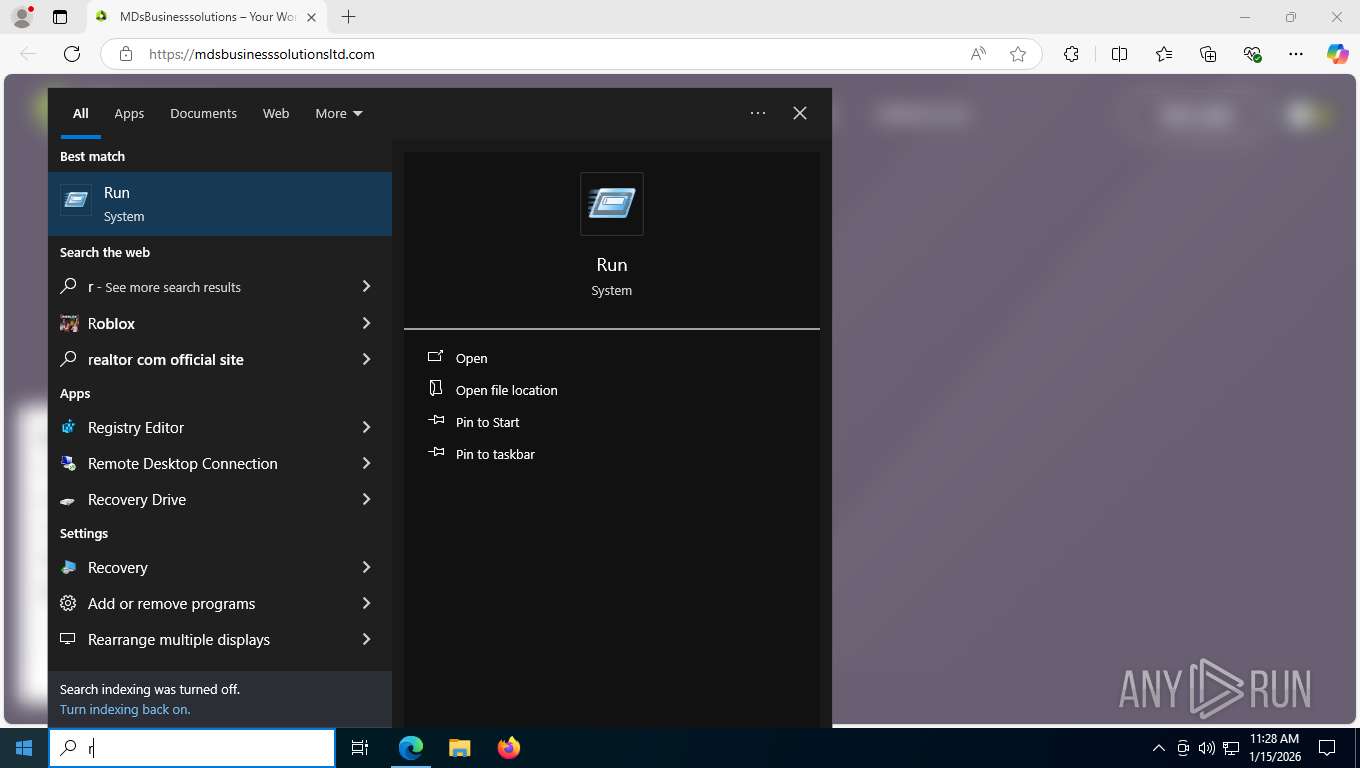Open Edge tab actions menu icon
Screen dimensions: 1360x768
(x=60, y=17)
